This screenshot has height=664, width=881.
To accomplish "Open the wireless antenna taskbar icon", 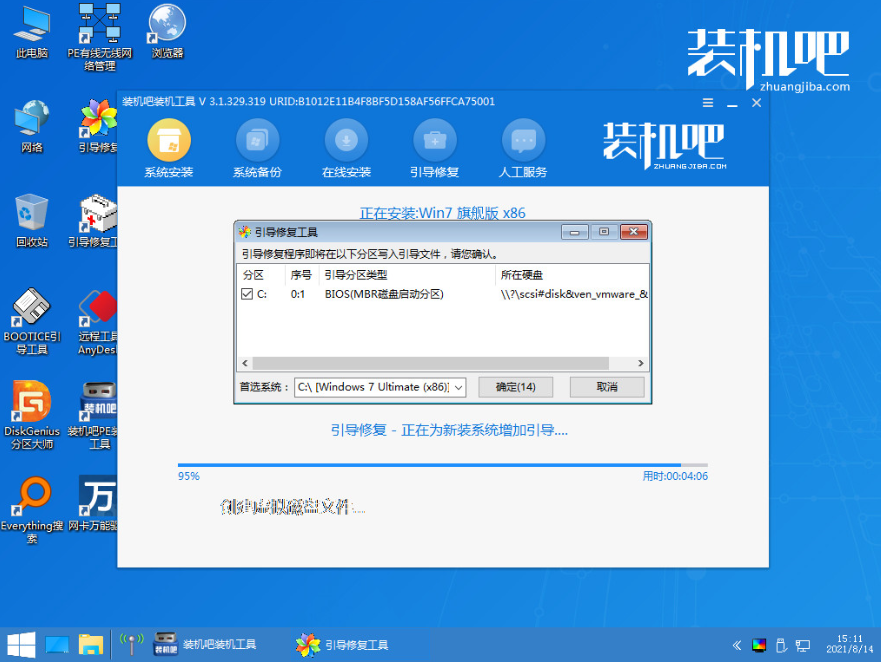I will (x=132, y=645).
